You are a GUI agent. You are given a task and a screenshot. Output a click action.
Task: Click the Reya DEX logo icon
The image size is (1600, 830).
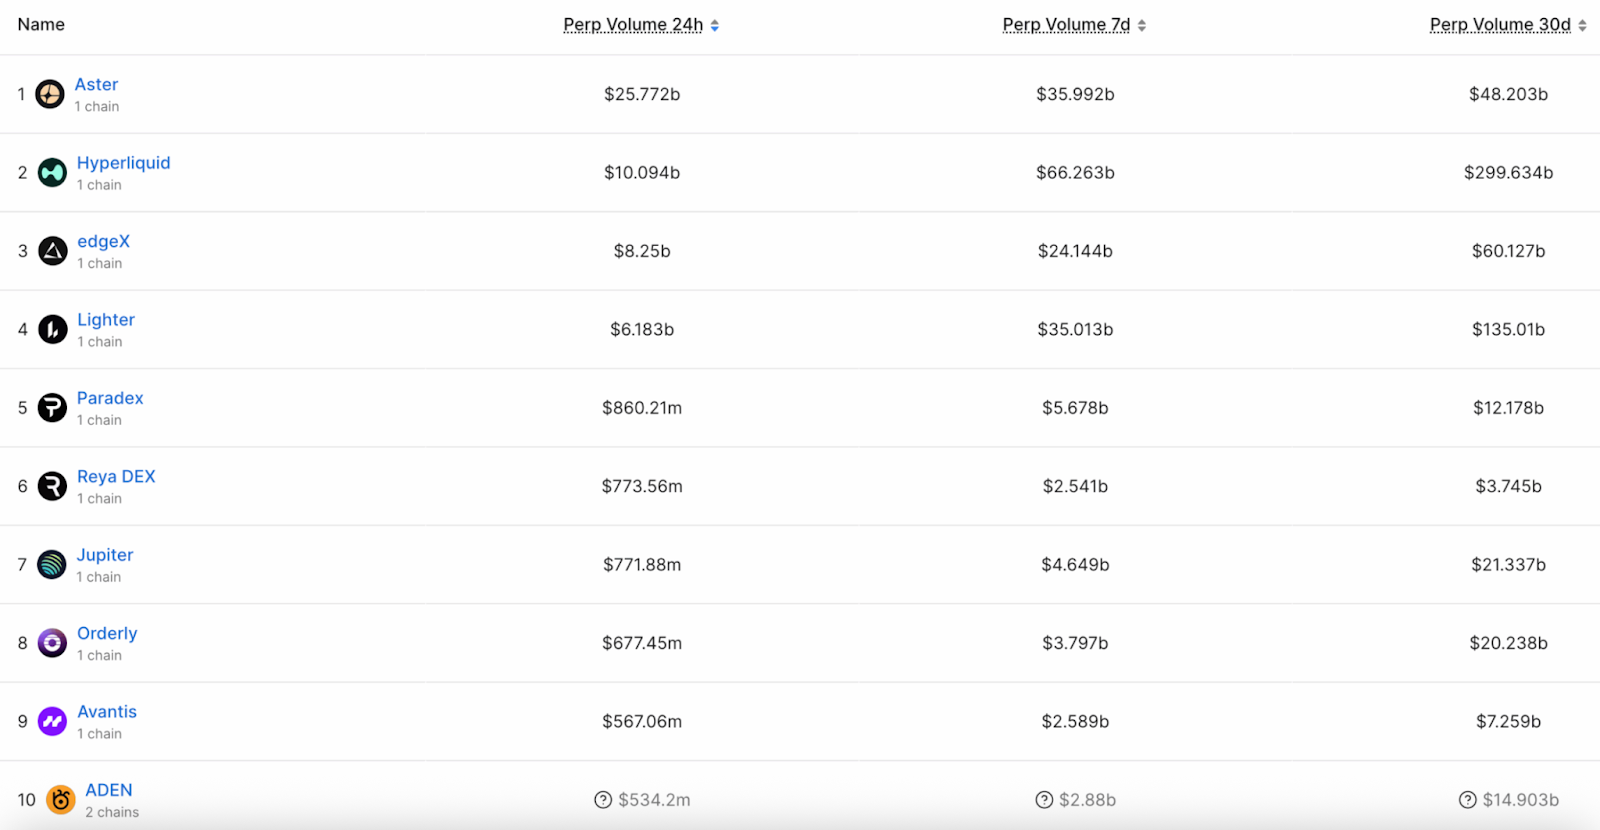[x=51, y=486]
